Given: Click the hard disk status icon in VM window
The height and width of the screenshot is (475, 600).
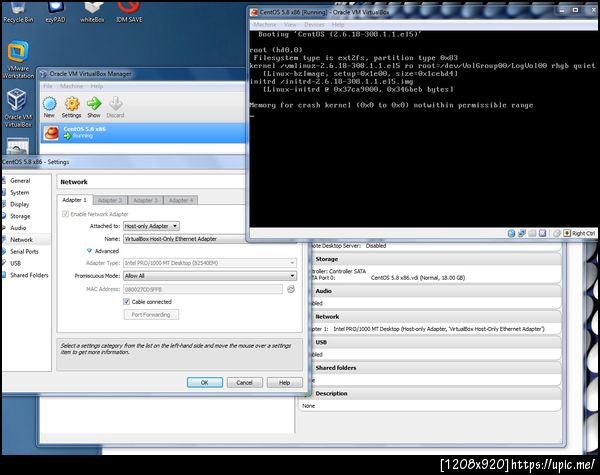Looking at the screenshot, I should click(x=511, y=233).
